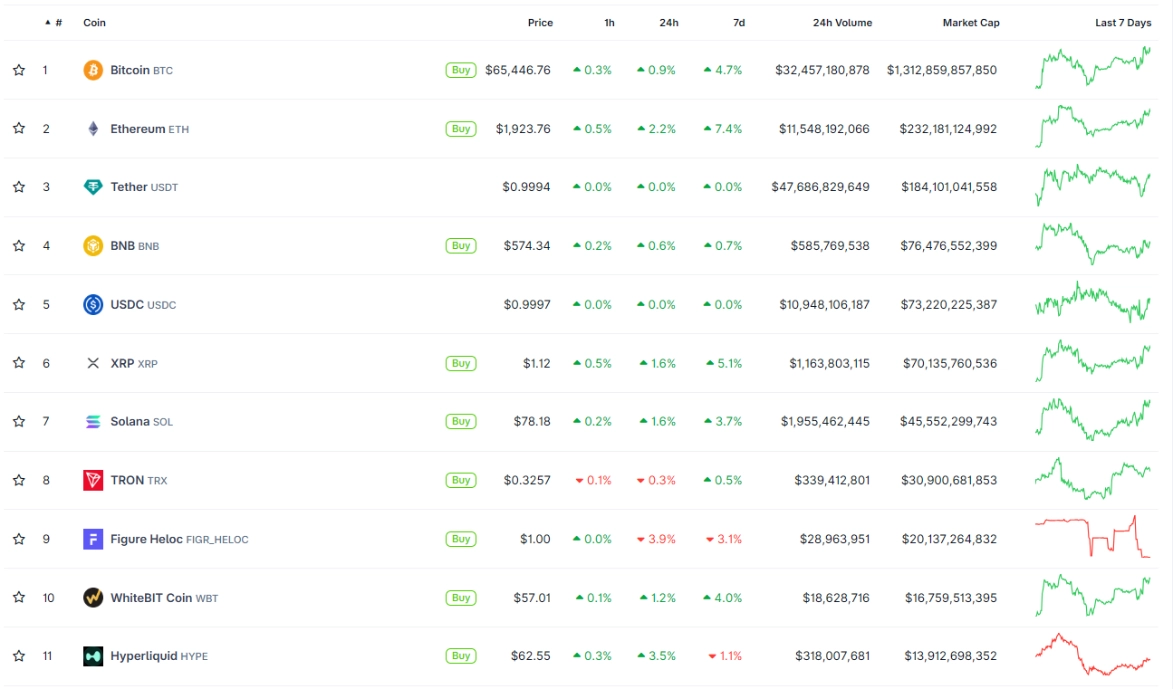Add Tether to watchlist via star

coord(19,187)
